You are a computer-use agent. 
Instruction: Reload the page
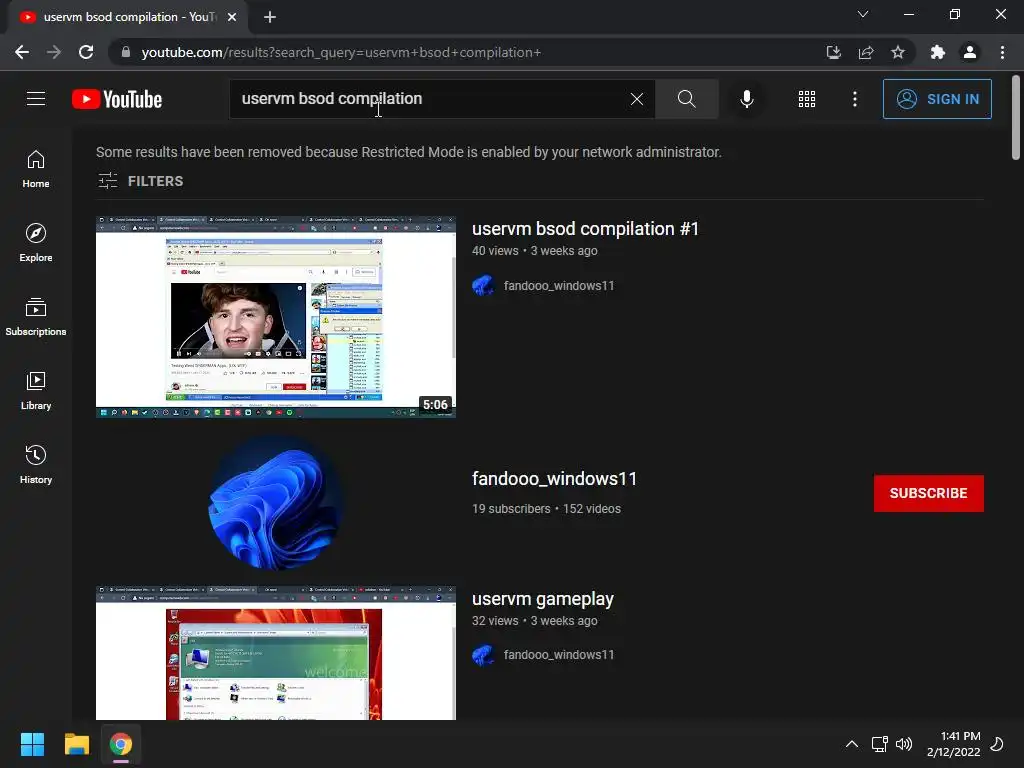click(86, 52)
